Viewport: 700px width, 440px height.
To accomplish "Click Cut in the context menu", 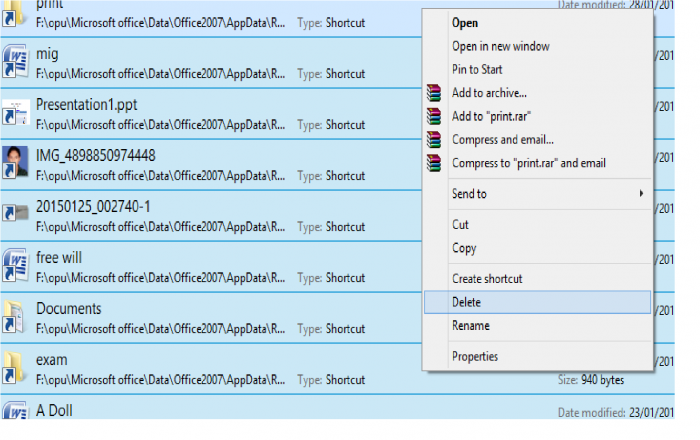I will [461, 225].
